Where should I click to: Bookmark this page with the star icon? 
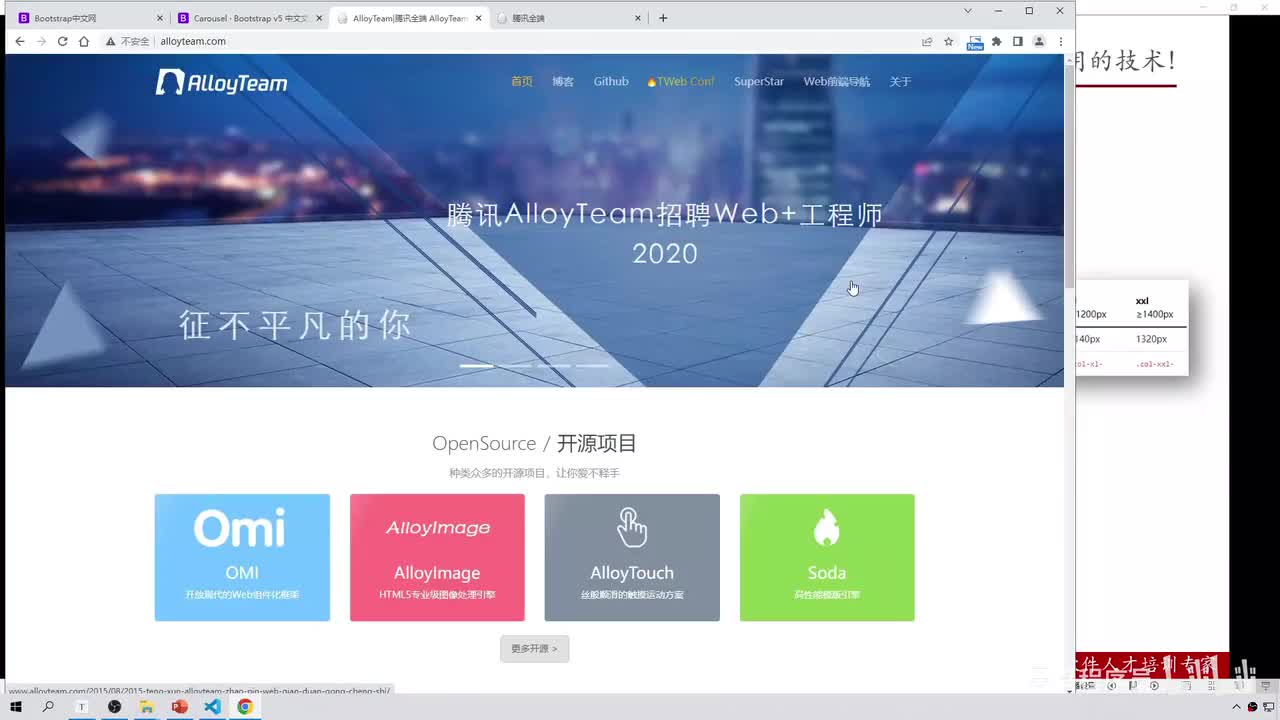pos(949,41)
